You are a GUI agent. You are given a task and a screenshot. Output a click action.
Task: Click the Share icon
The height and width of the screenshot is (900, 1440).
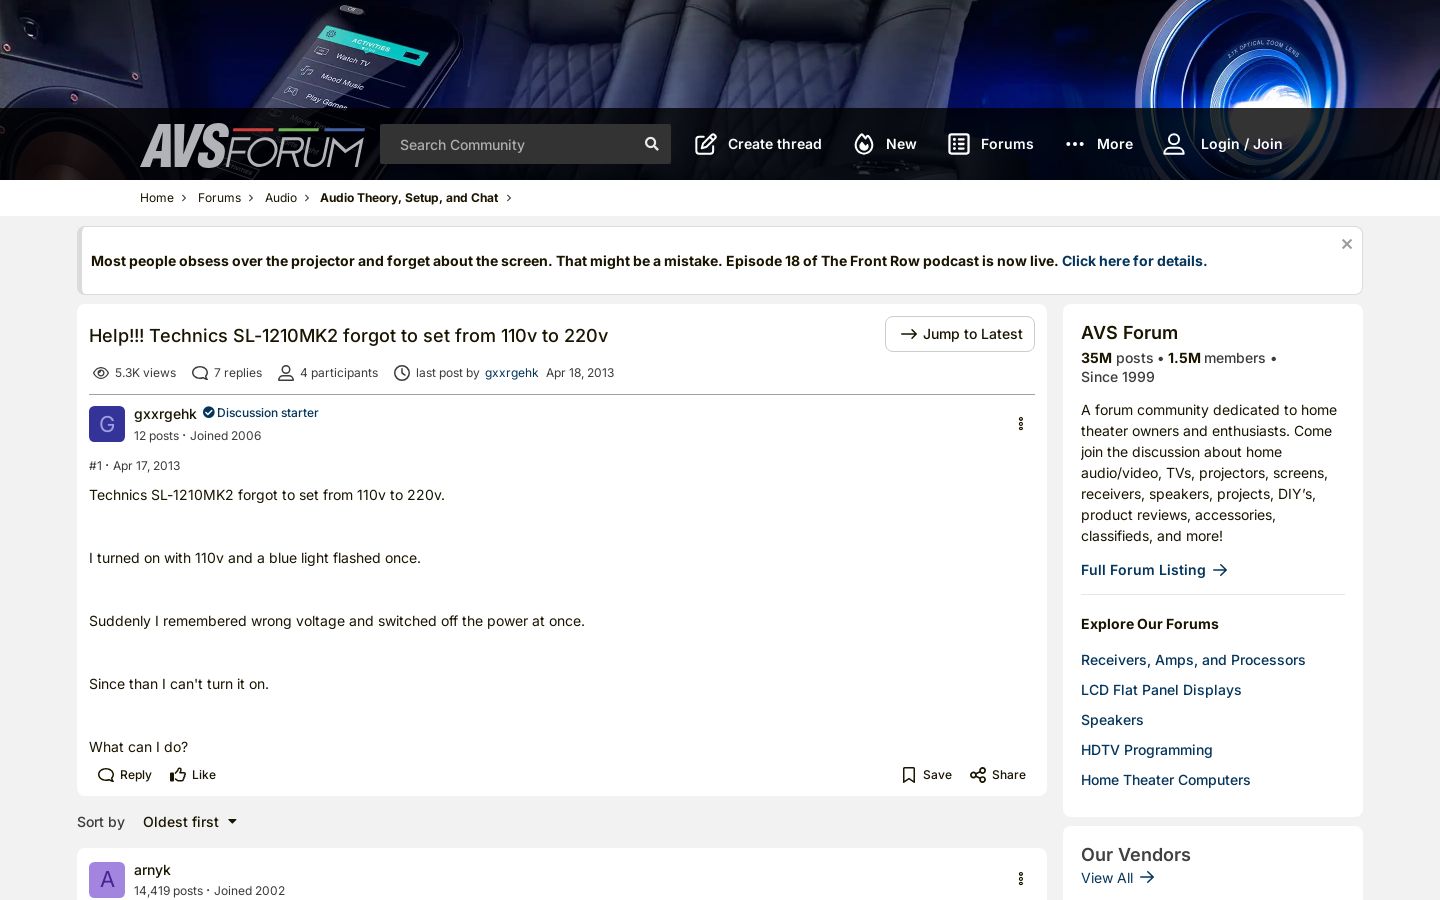(x=978, y=775)
